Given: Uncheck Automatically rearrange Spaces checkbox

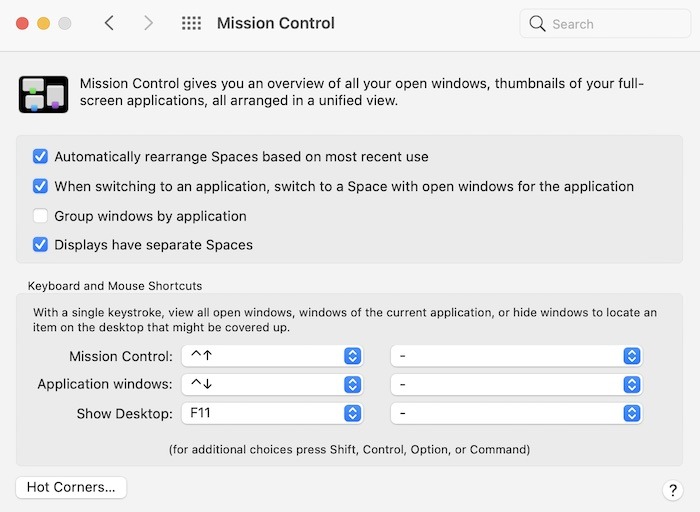Looking at the screenshot, I should (x=40, y=156).
